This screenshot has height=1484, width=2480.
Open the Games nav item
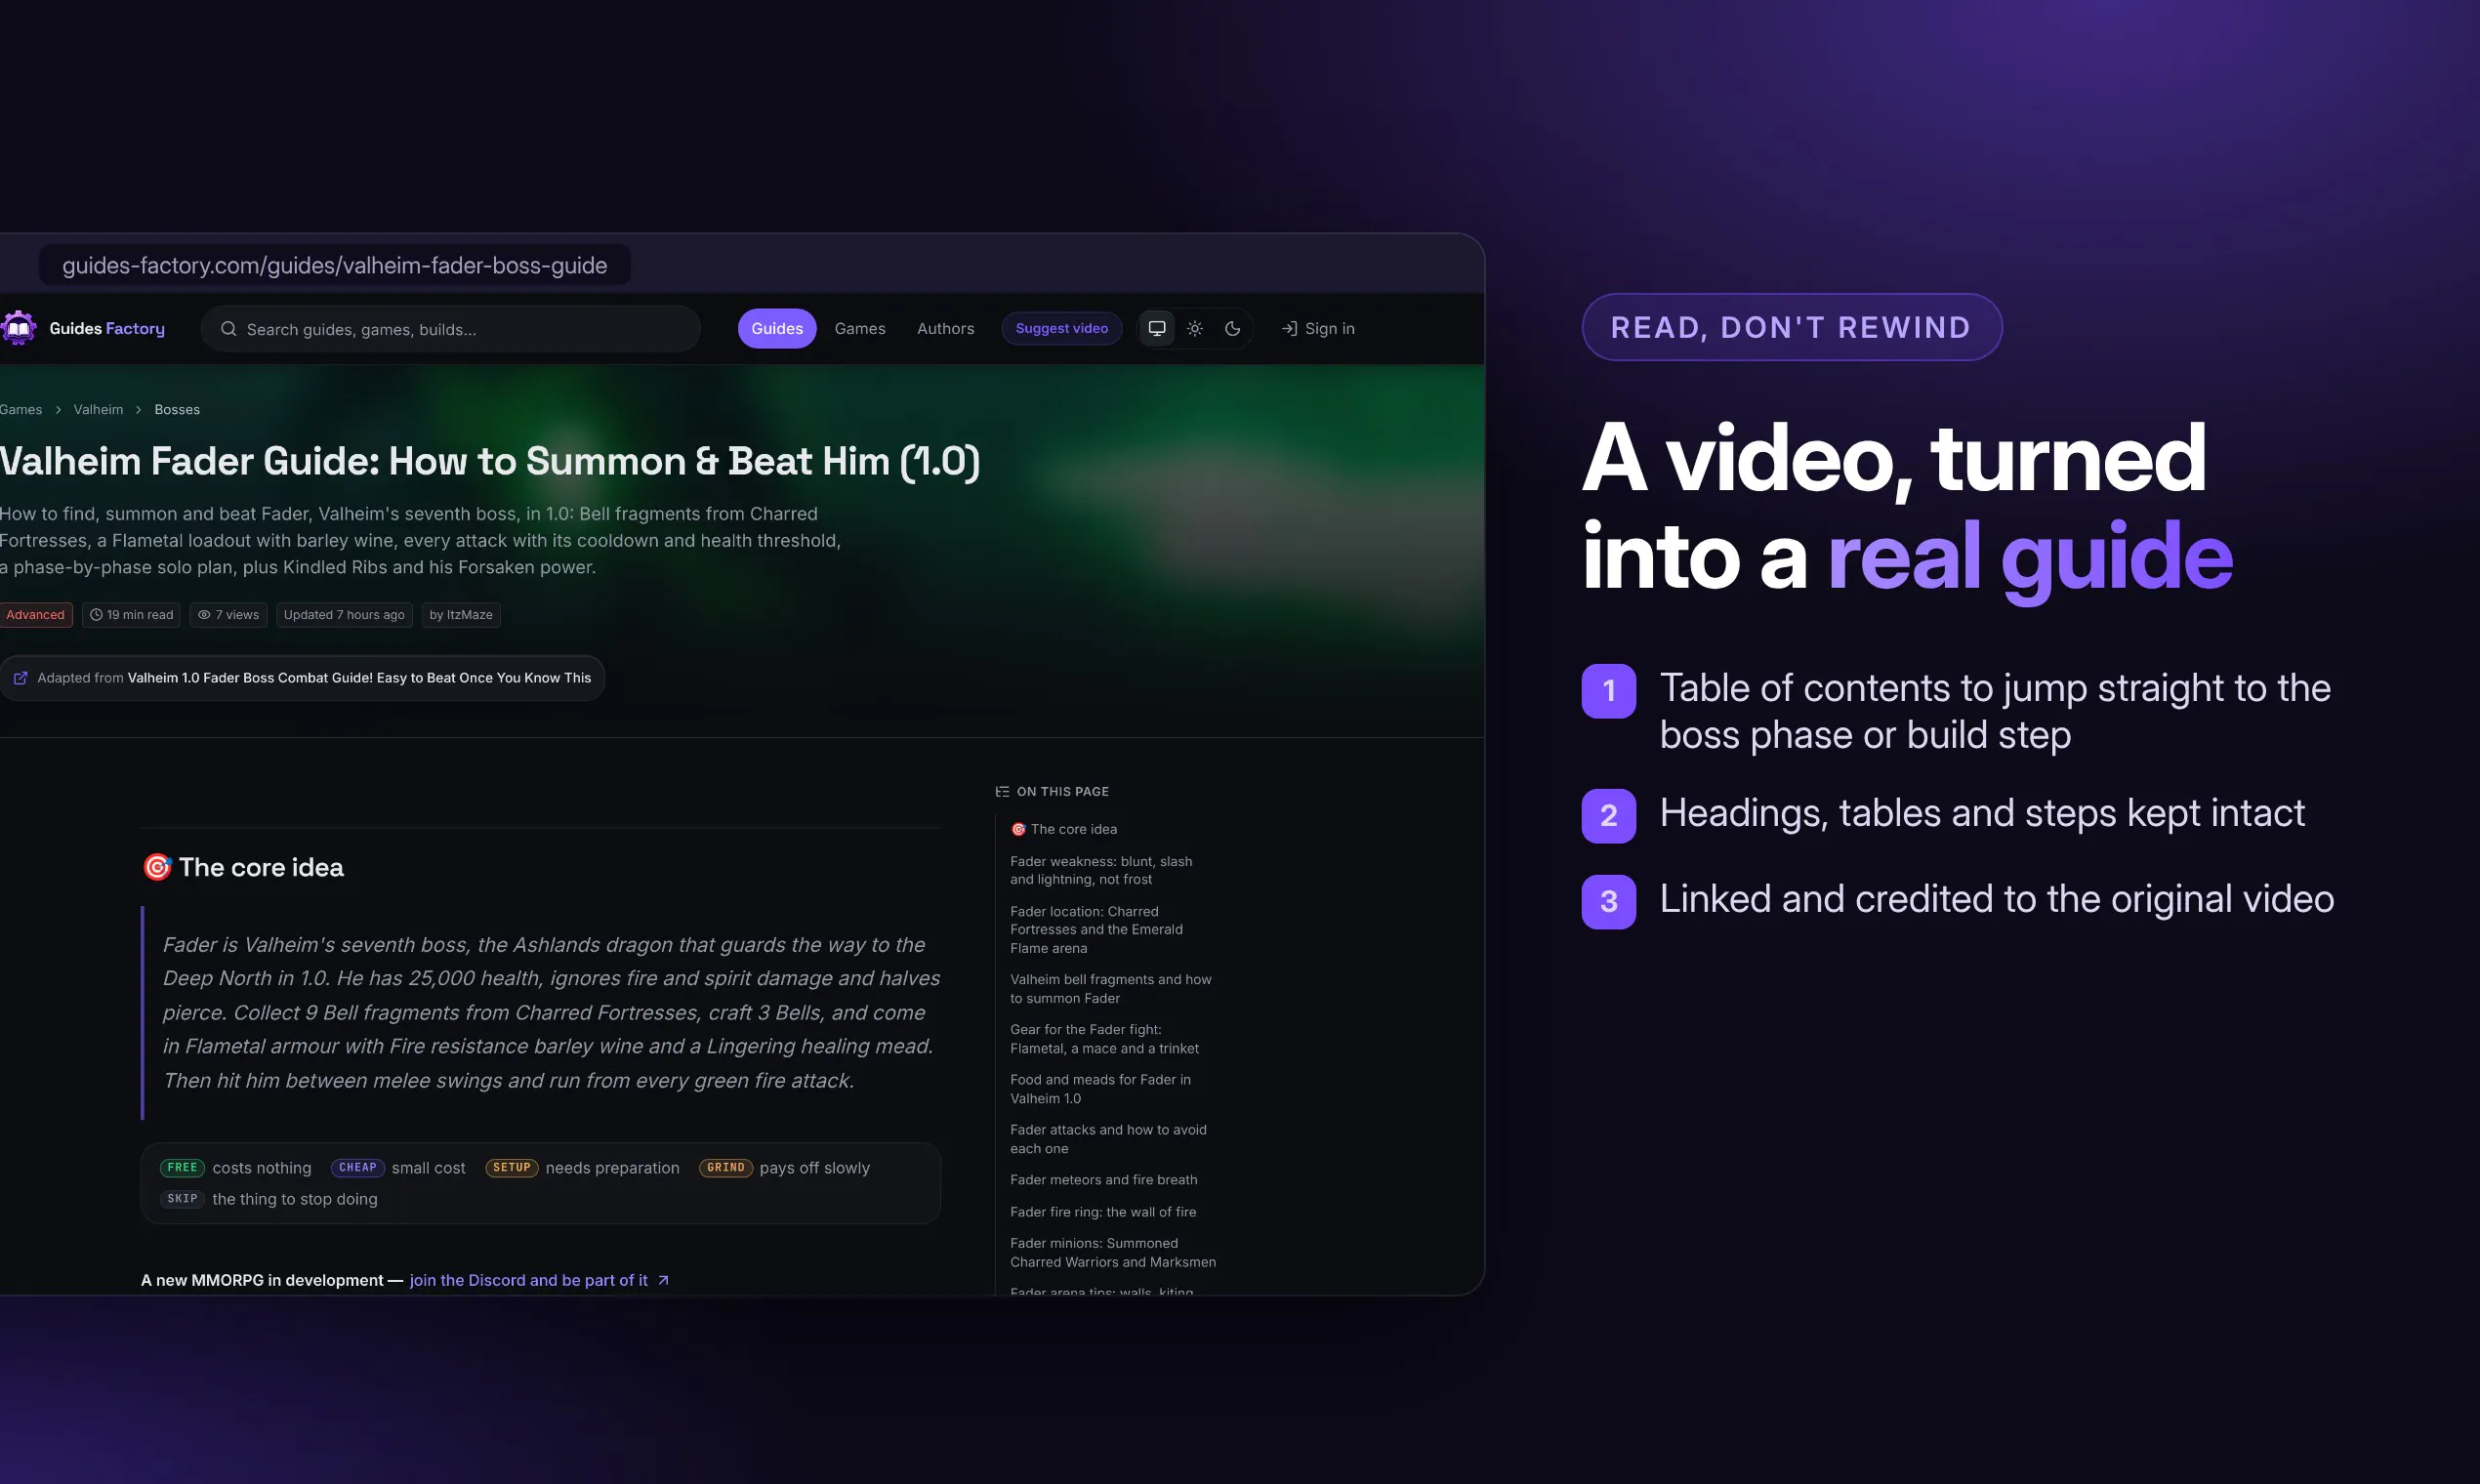pos(860,328)
